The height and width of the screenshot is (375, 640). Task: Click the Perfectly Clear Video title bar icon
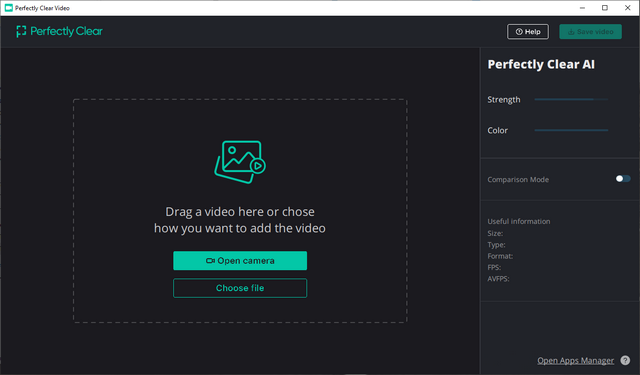click(x=9, y=8)
